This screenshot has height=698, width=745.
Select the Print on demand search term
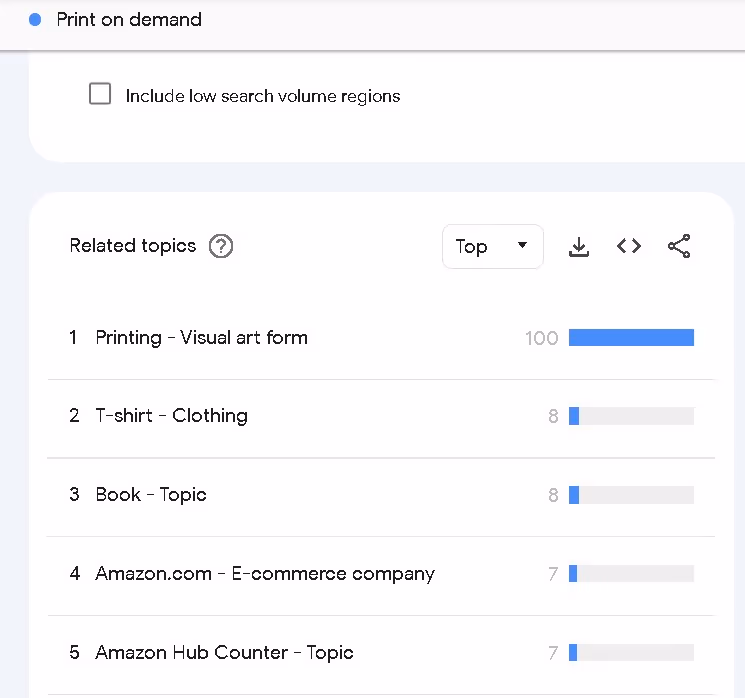tap(129, 19)
